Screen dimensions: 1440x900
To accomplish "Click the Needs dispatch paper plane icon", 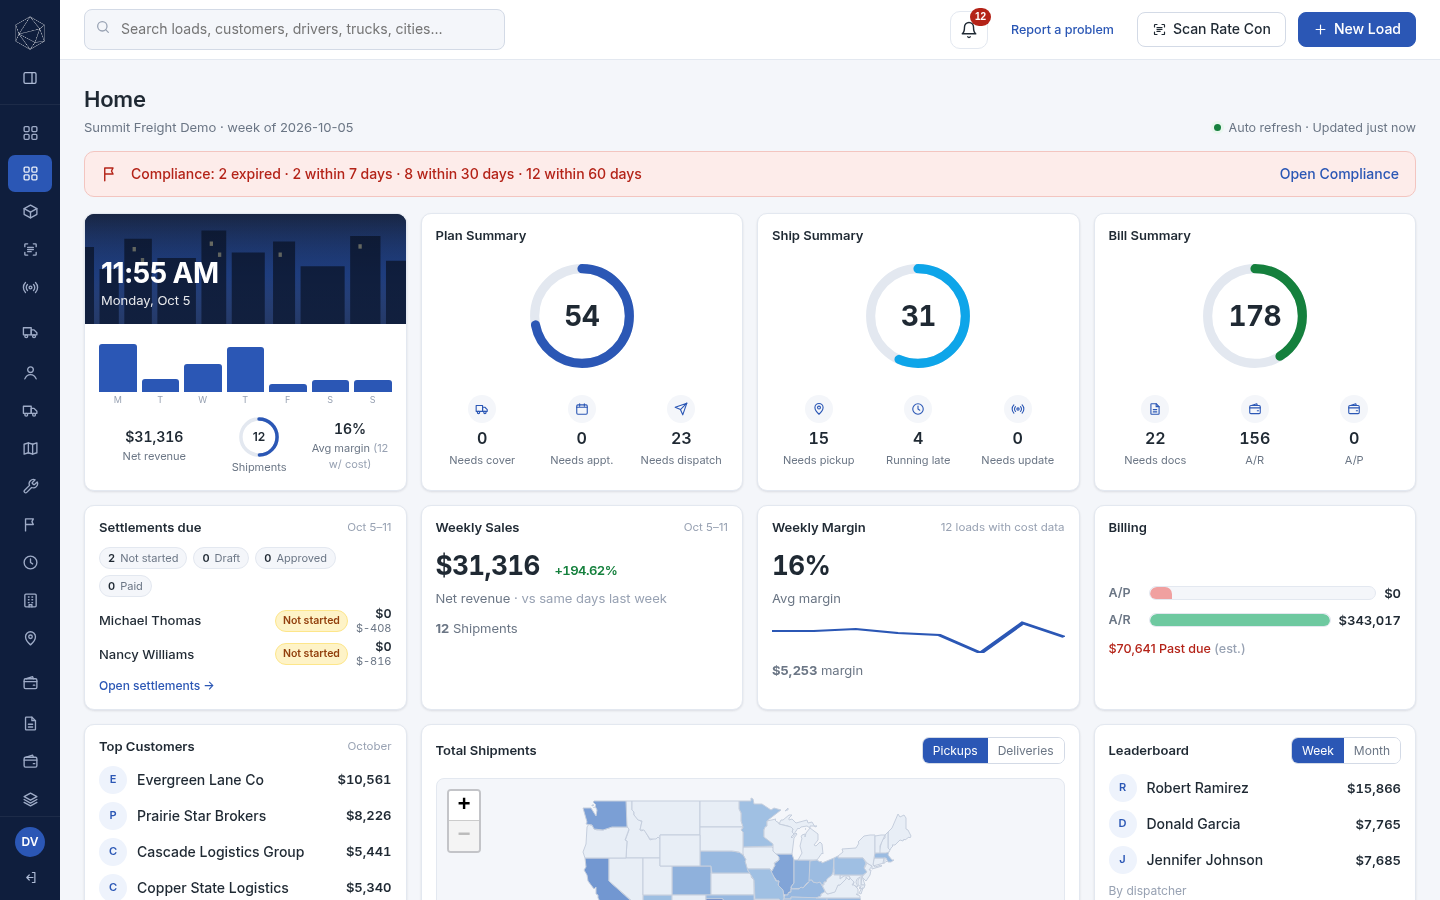I will pos(681,409).
